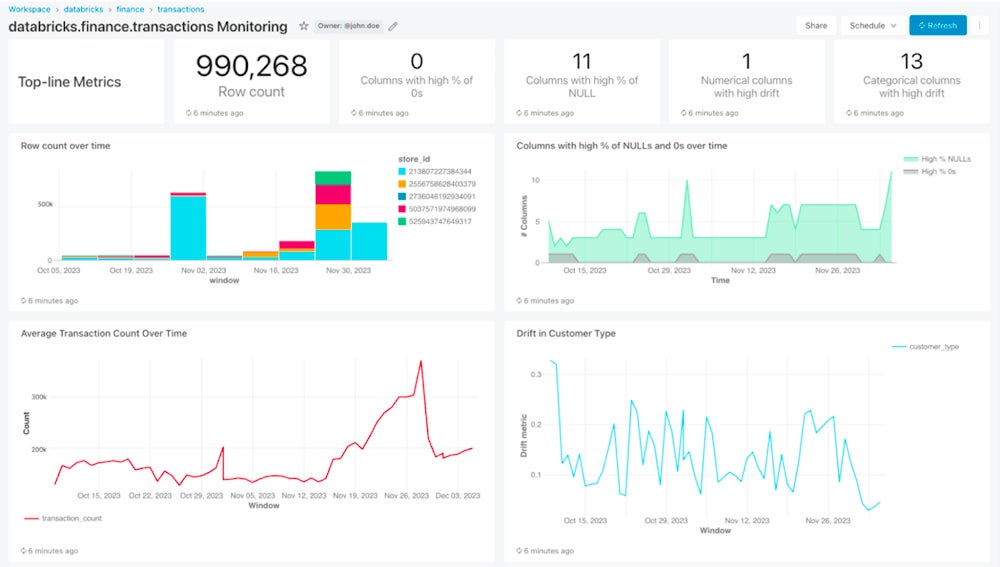Click the 0 value for high % of 0s
This screenshot has height=567, width=1000.
[416, 61]
